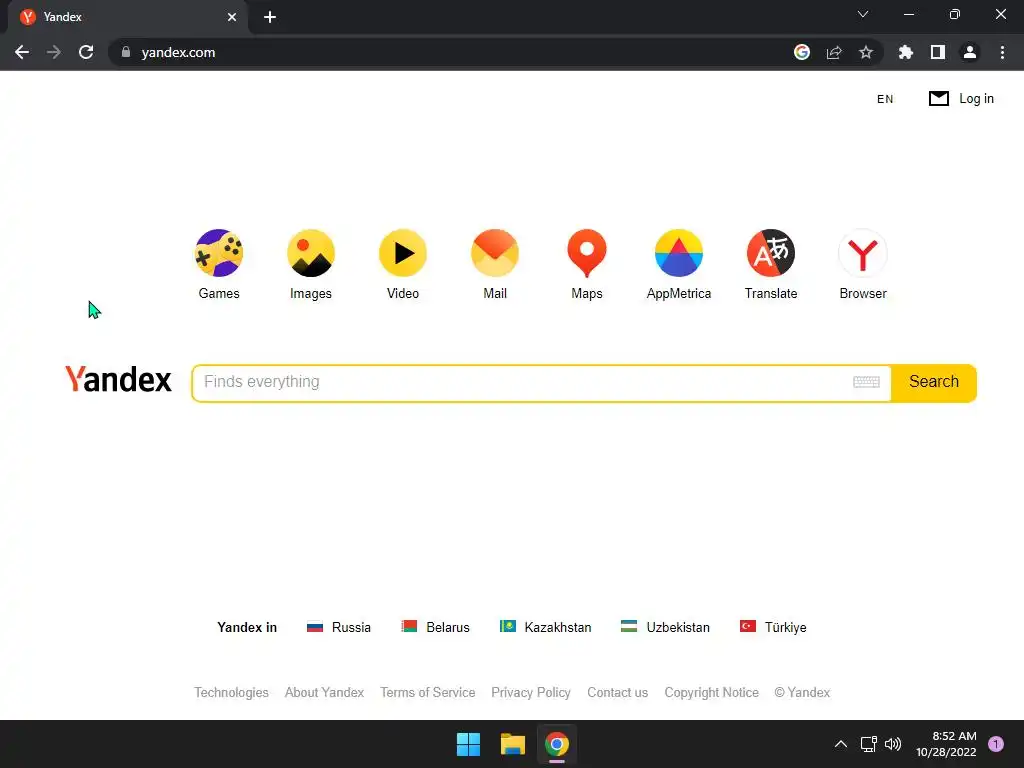This screenshot has width=1024, height=768.
Task: Open the Yandex Browser icon
Action: click(x=863, y=253)
